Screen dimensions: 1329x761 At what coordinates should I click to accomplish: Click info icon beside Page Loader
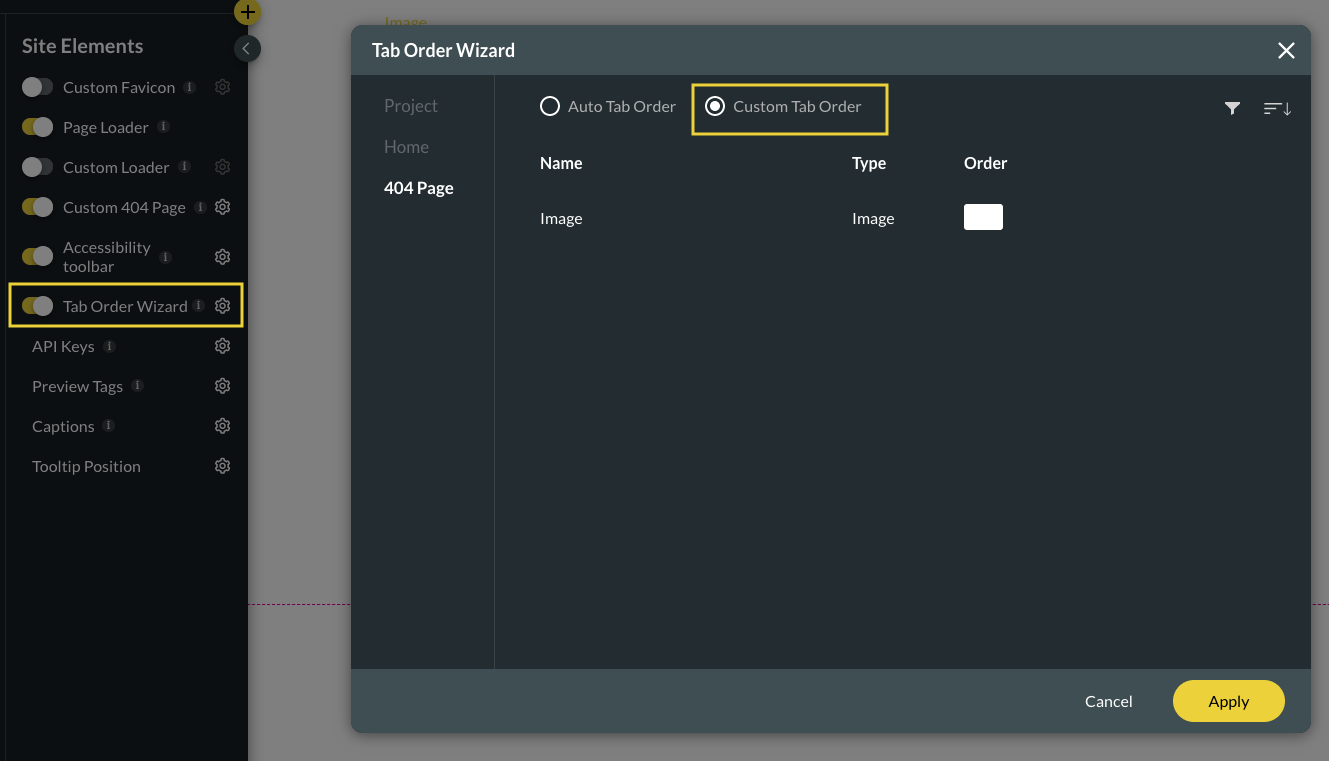[163, 127]
